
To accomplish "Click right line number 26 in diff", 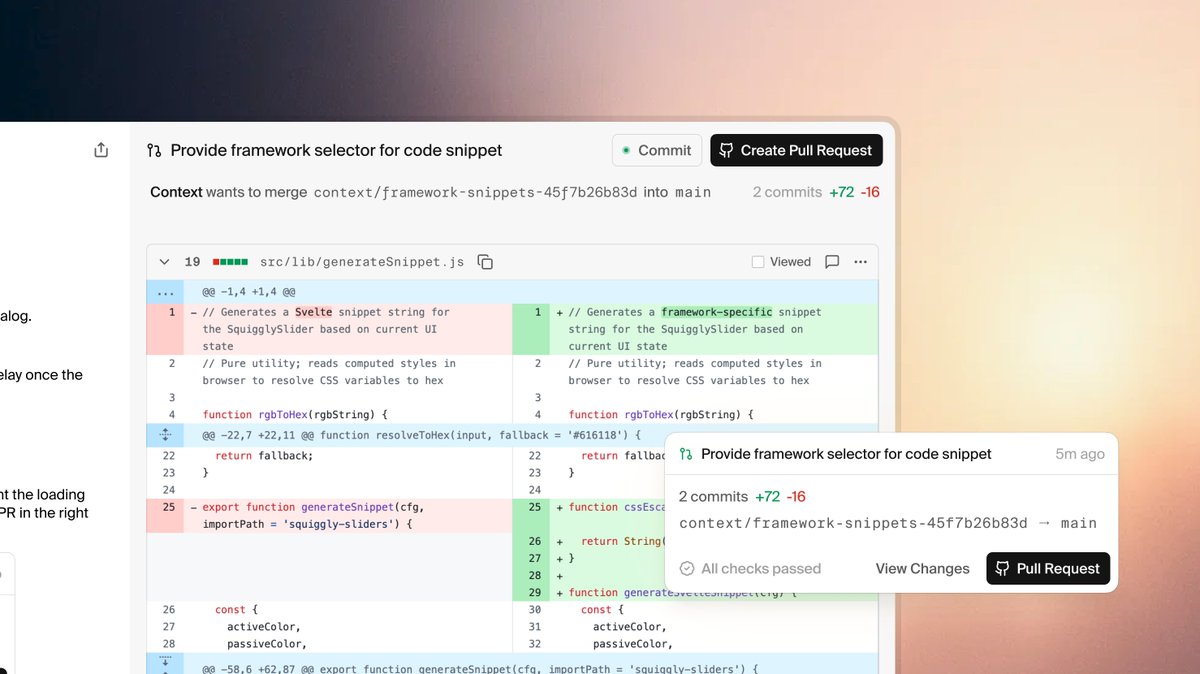I will click(534, 541).
